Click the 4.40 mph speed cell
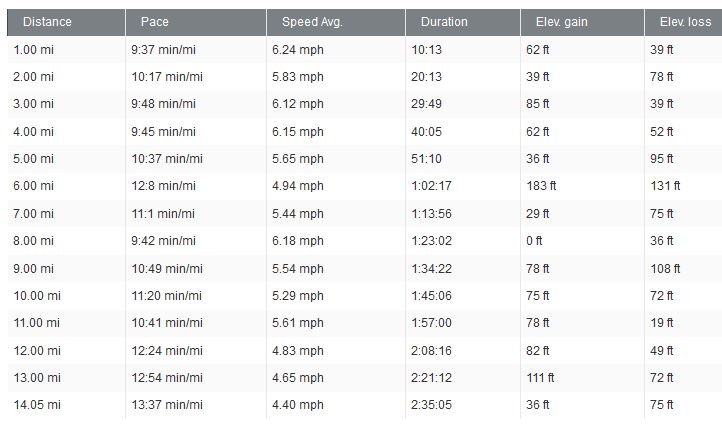The height and width of the screenshot is (432, 722). (297, 404)
